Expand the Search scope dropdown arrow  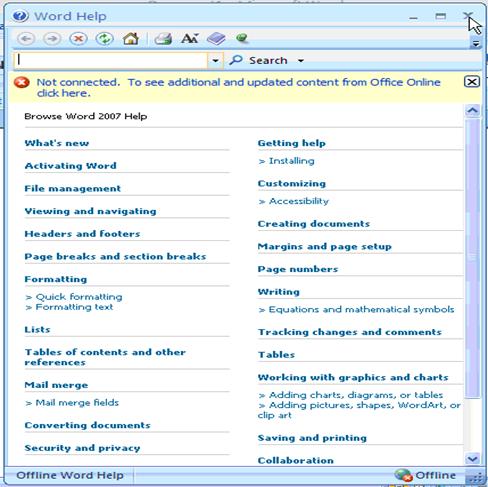(301, 61)
